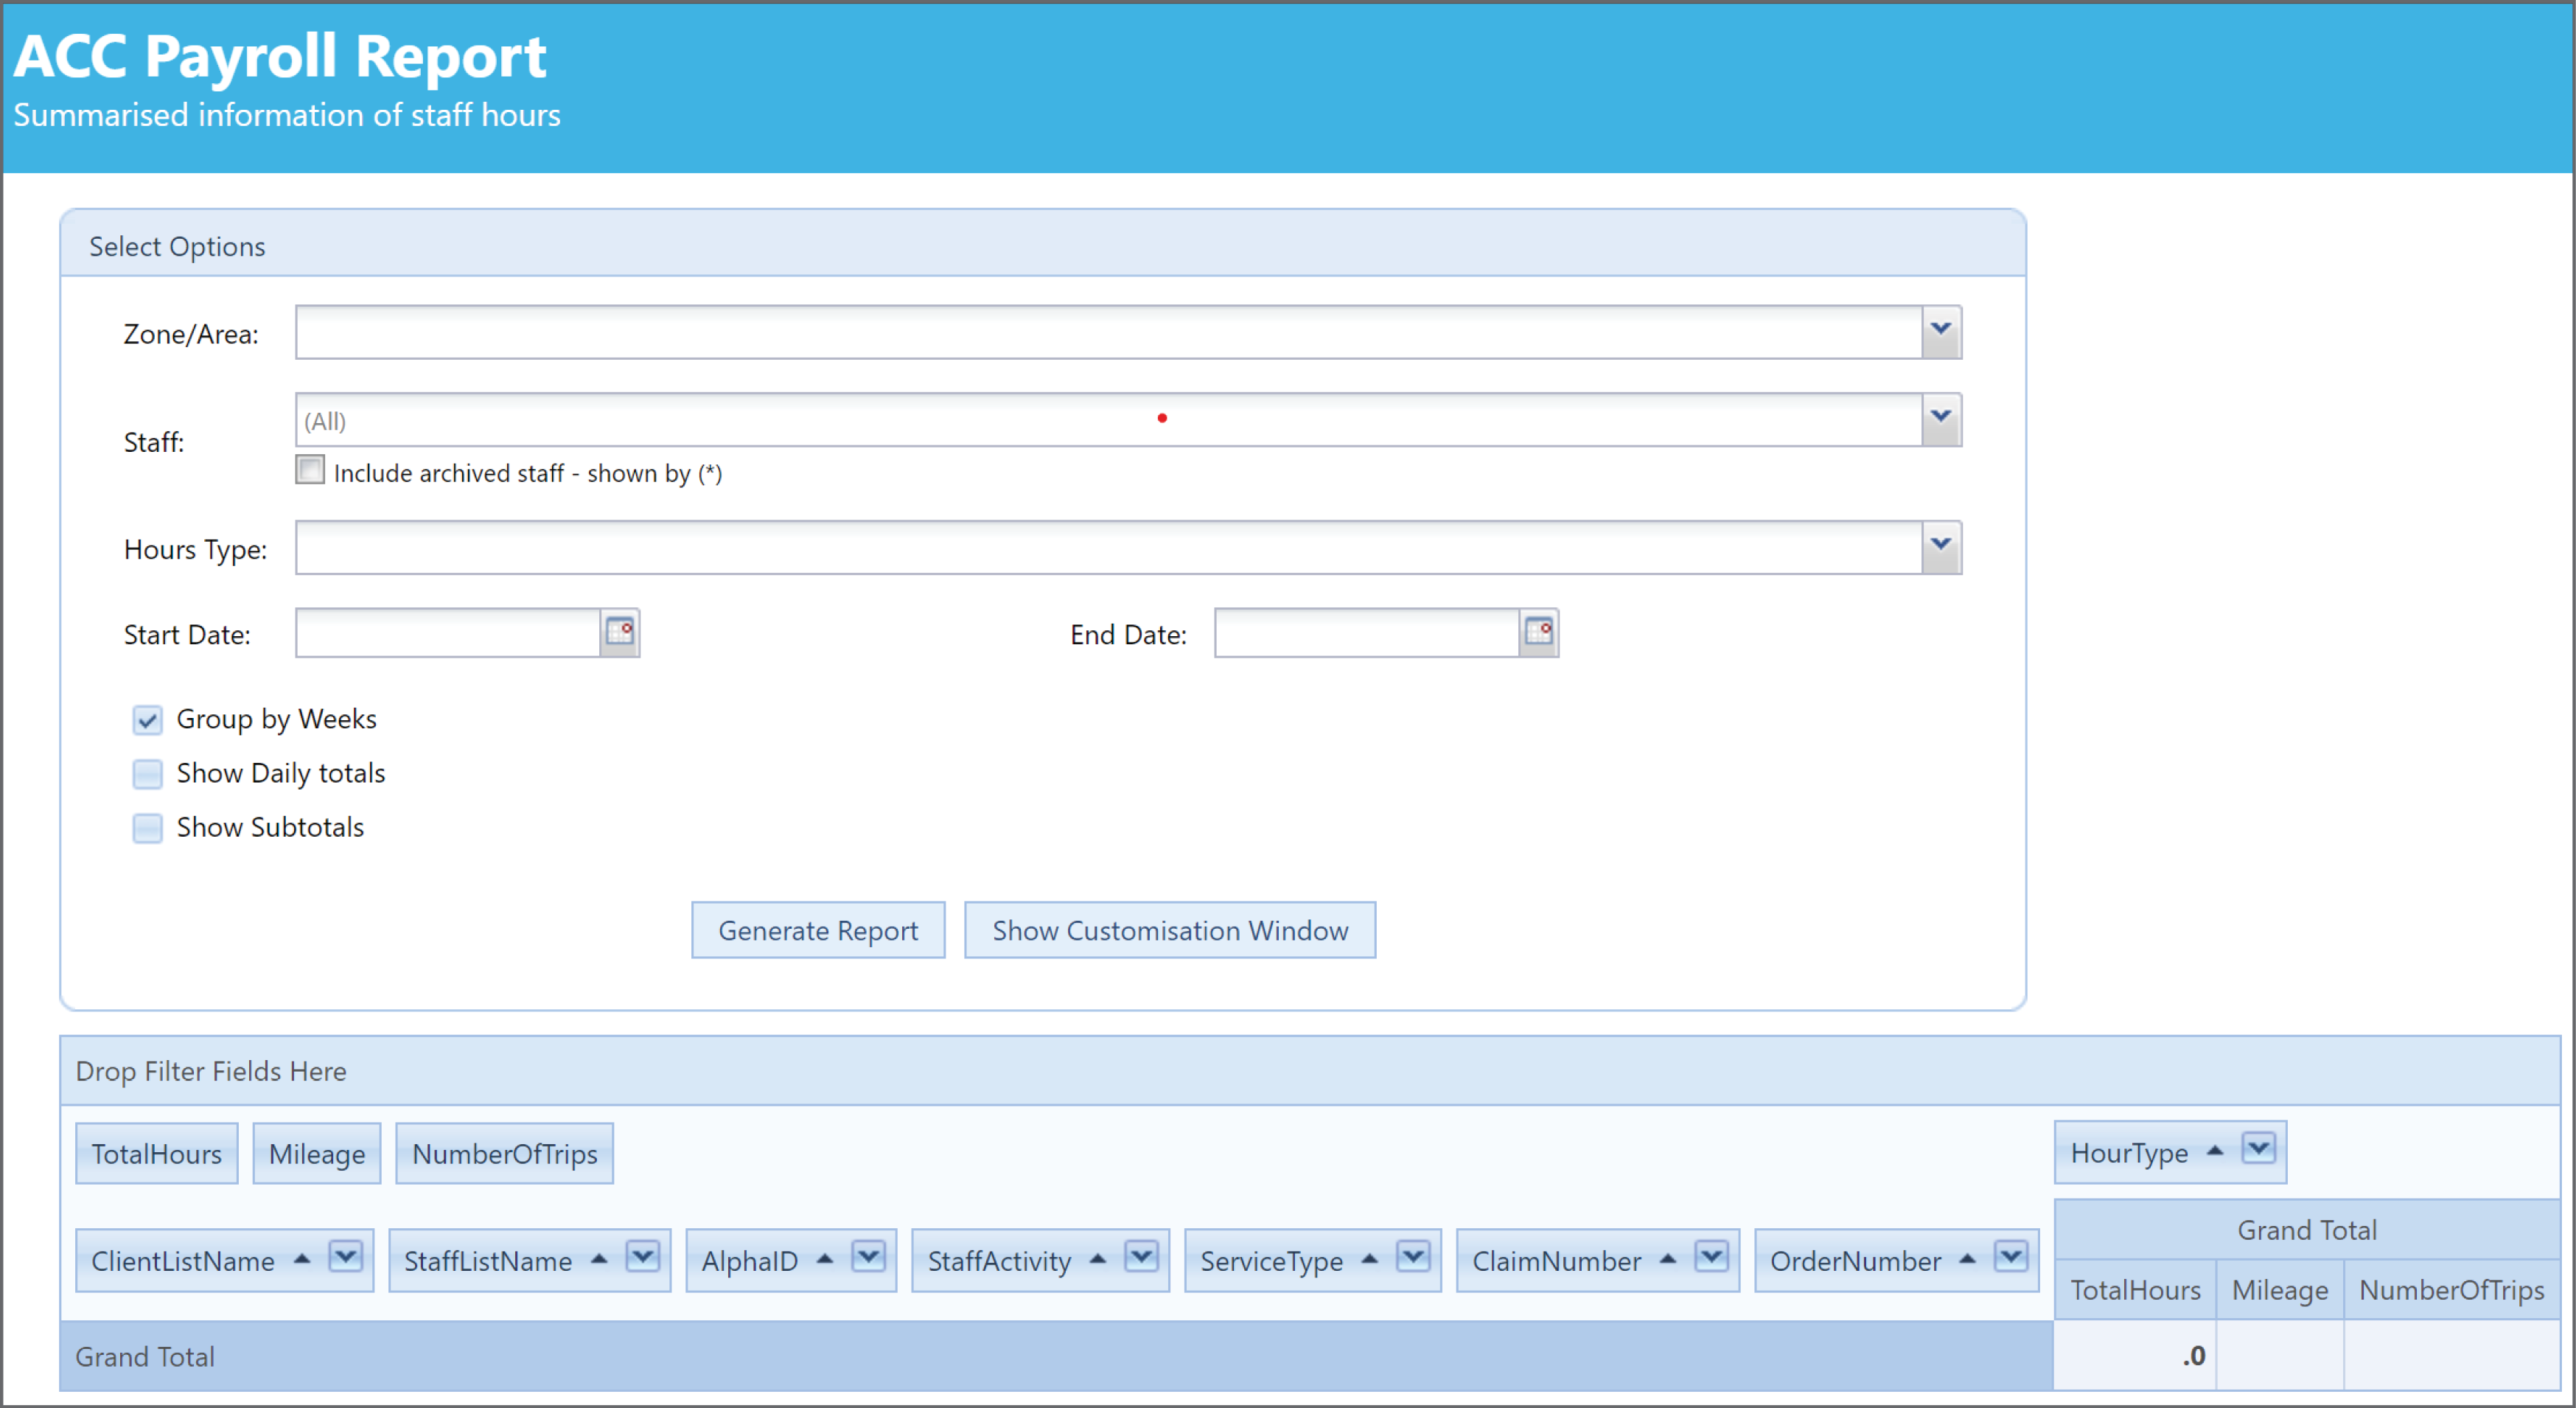Open the ServiceType filter icon

1412,1258
